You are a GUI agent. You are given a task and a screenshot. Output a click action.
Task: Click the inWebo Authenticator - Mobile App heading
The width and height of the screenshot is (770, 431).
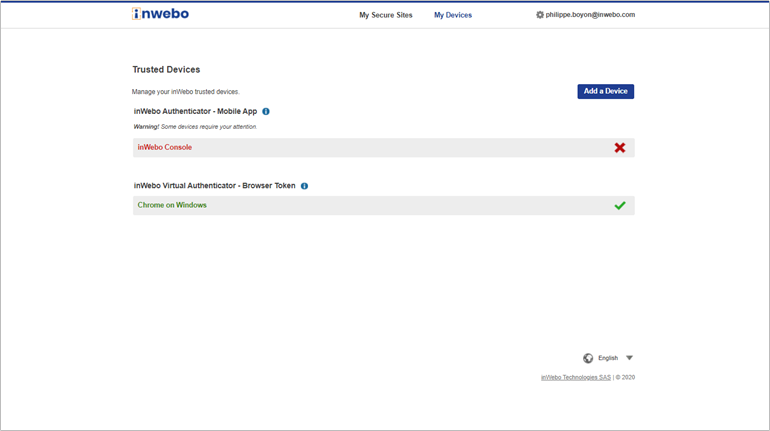[195, 111]
